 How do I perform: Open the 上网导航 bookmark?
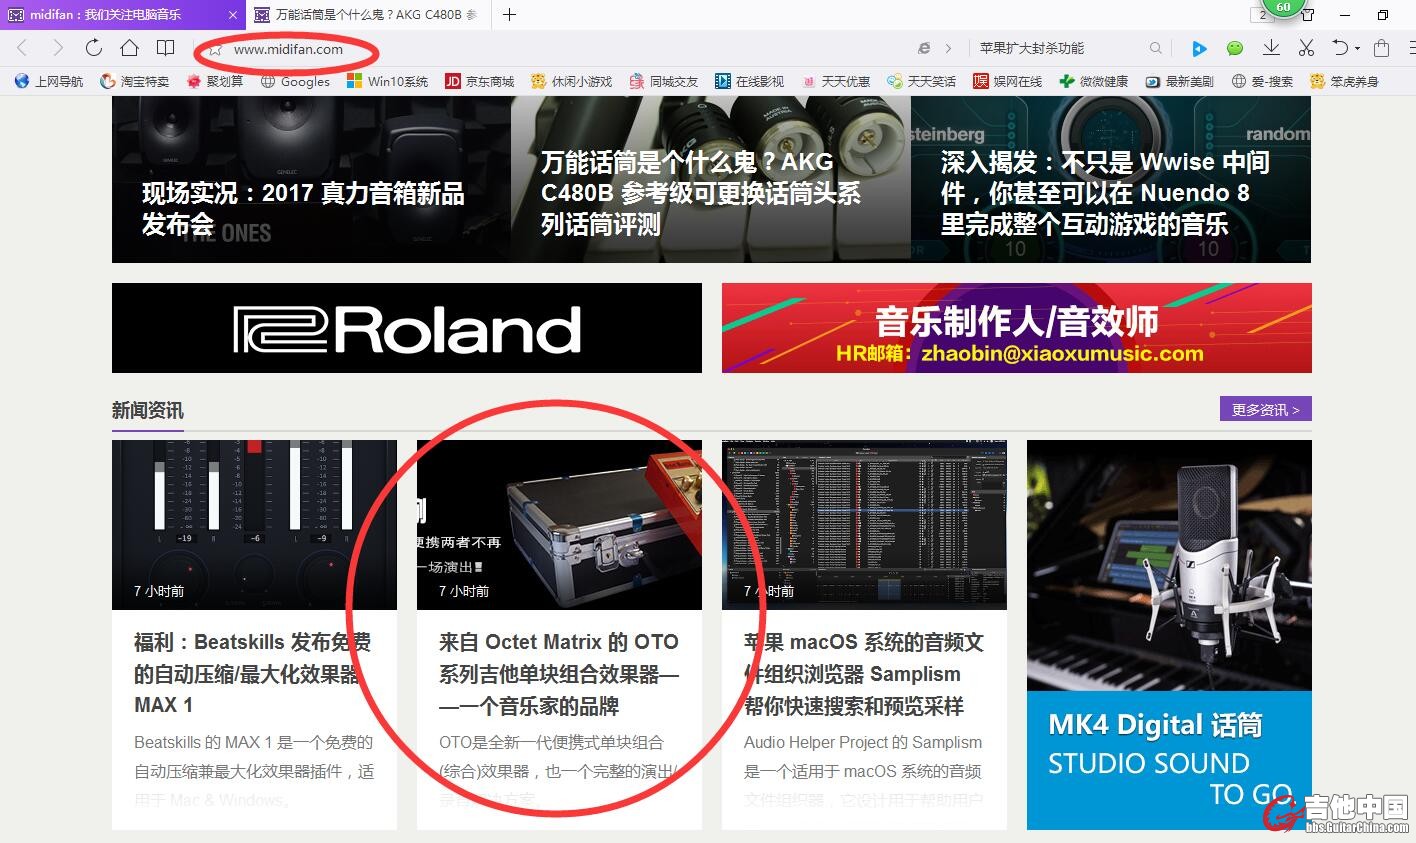[50, 81]
